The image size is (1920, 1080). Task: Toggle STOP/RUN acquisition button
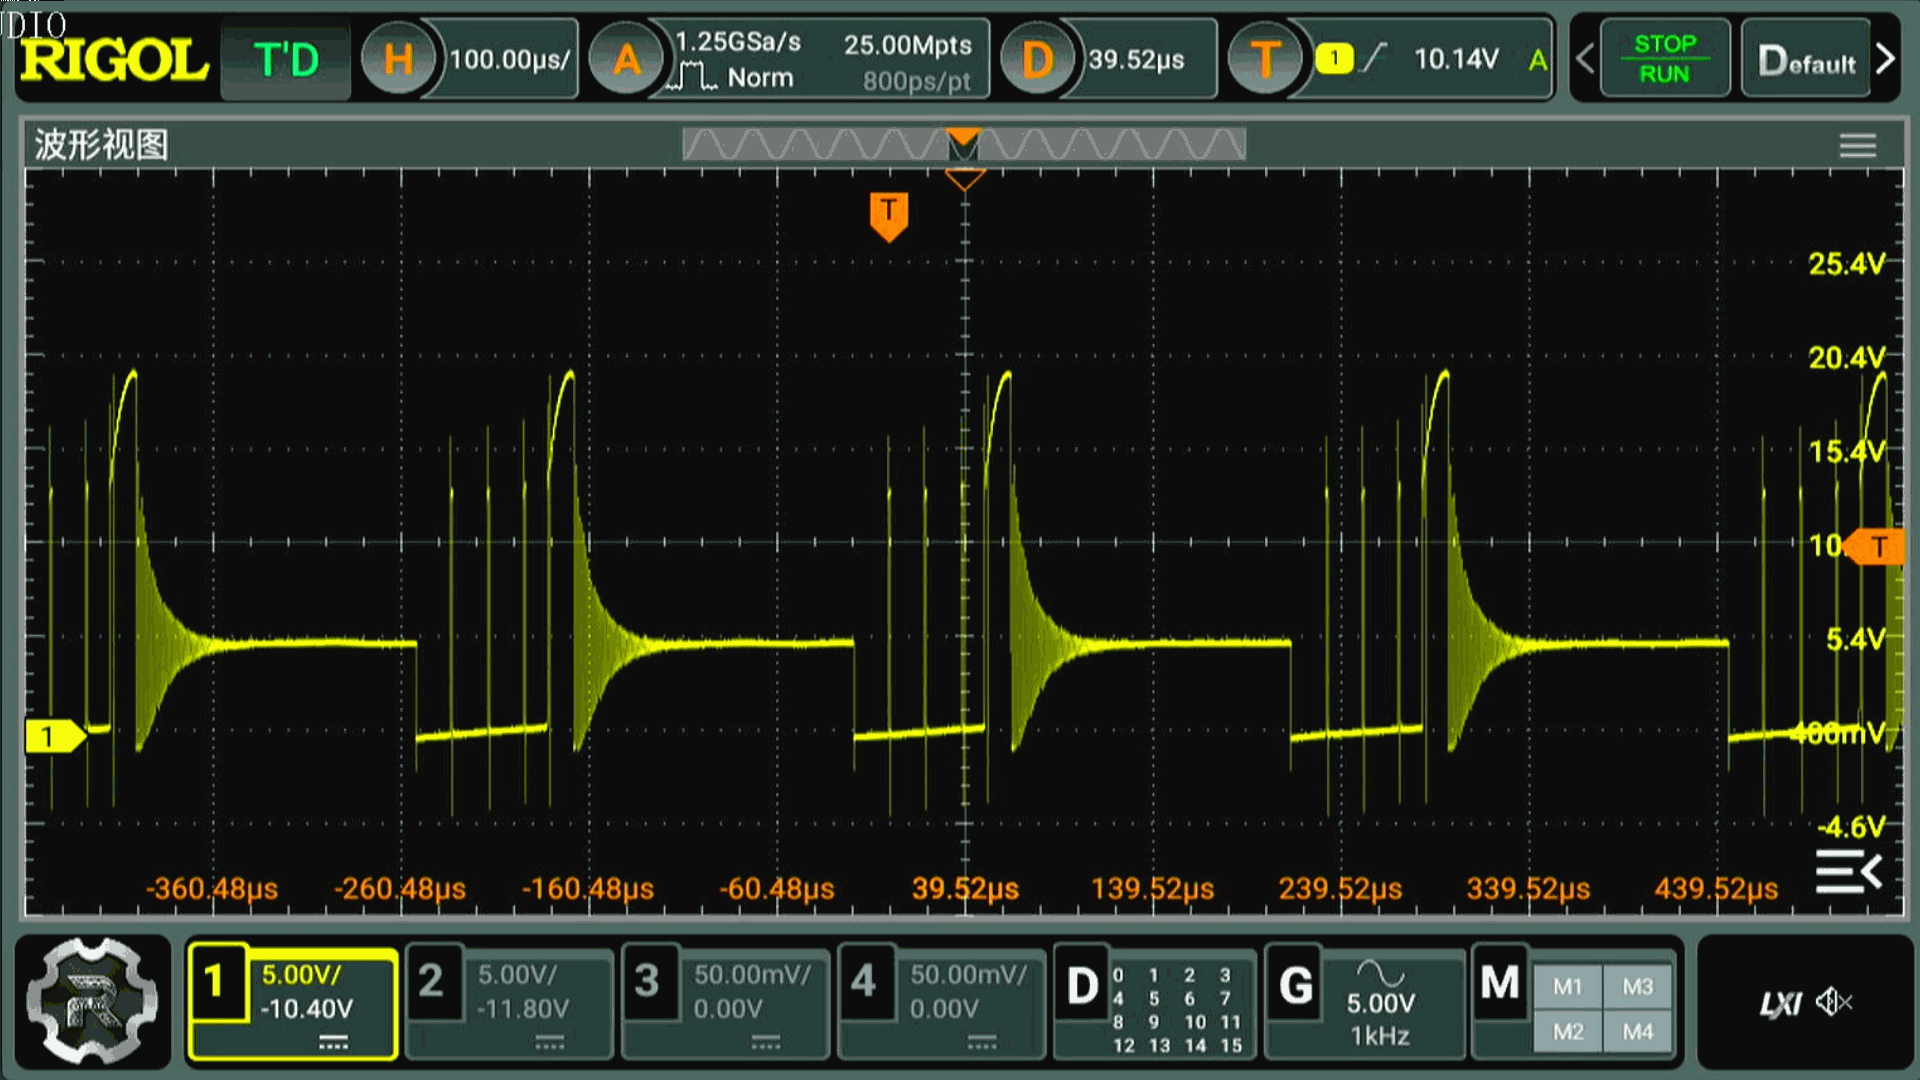coord(1664,59)
